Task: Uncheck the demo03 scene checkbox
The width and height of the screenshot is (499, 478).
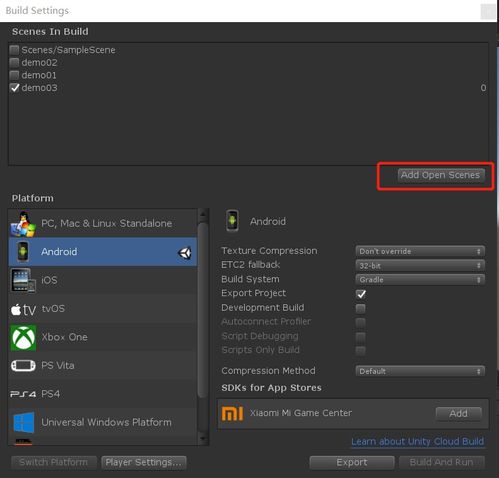Action: (14, 88)
